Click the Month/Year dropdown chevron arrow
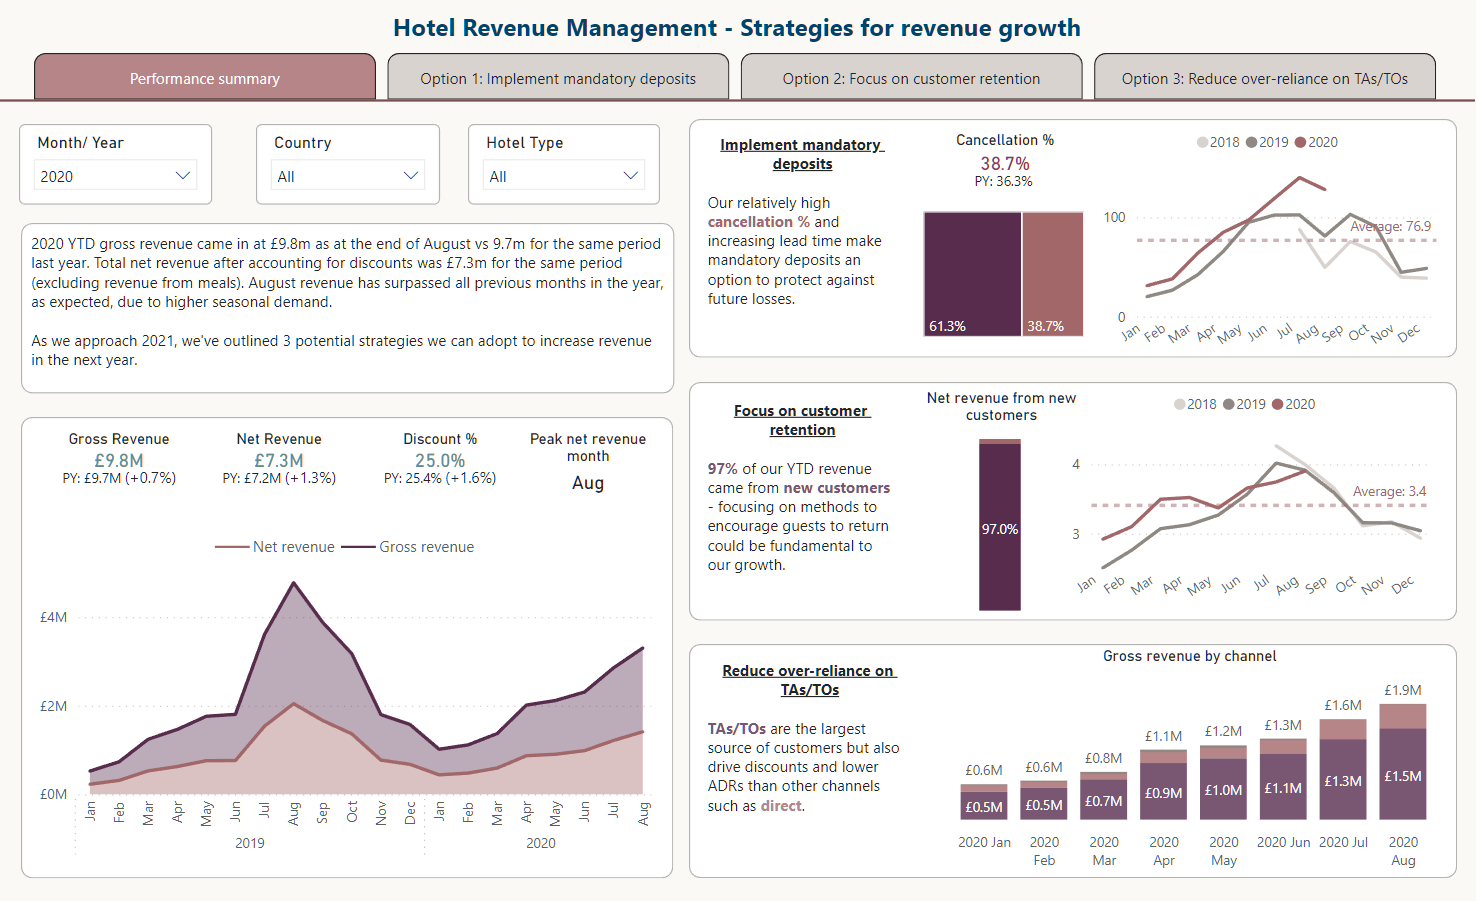 (x=183, y=176)
